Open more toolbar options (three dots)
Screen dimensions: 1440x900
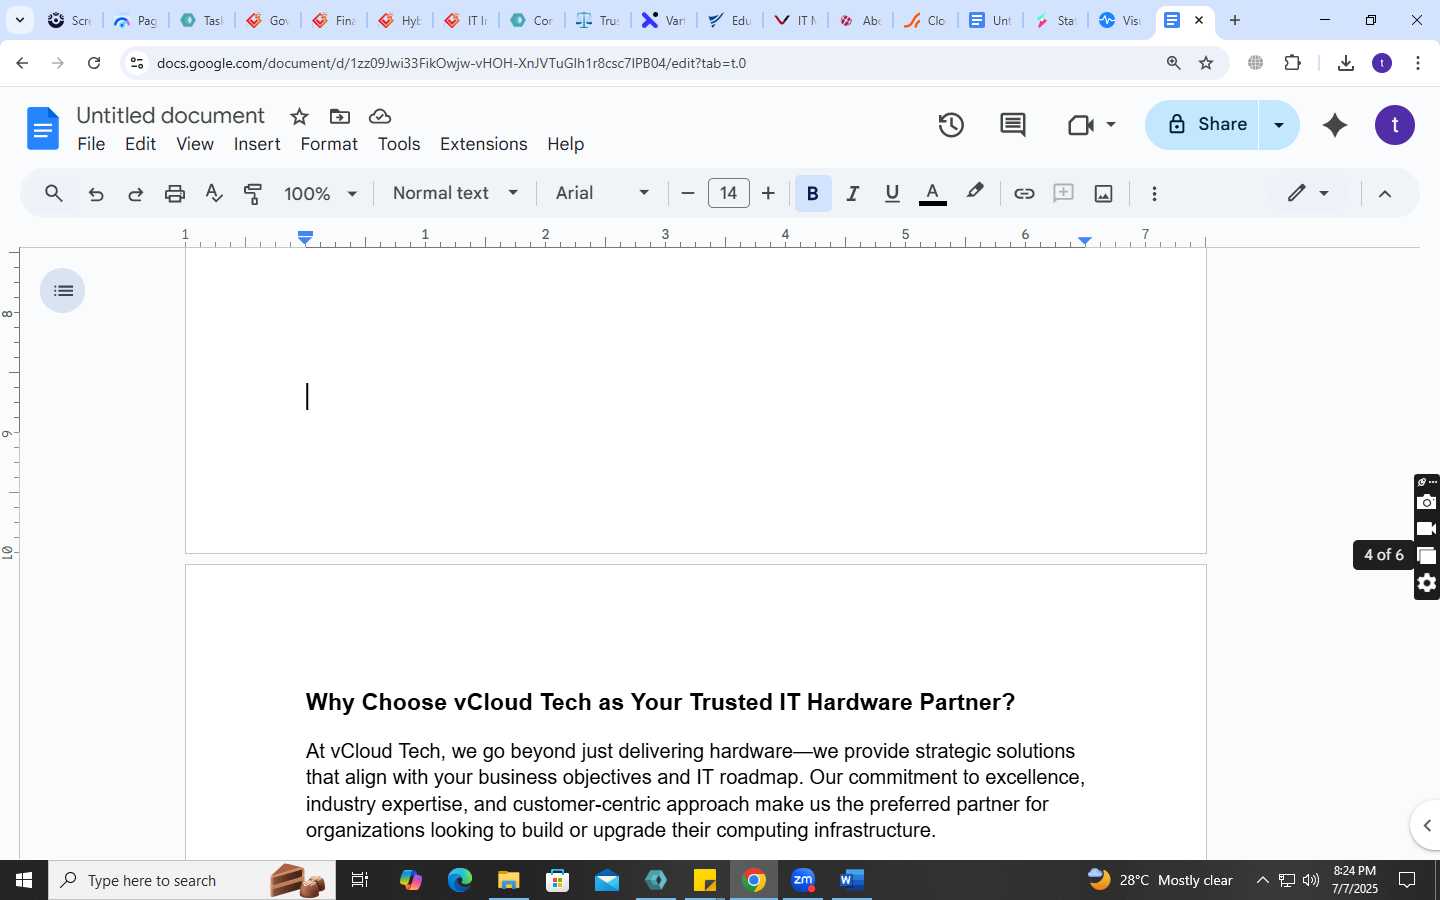[1154, 194]
